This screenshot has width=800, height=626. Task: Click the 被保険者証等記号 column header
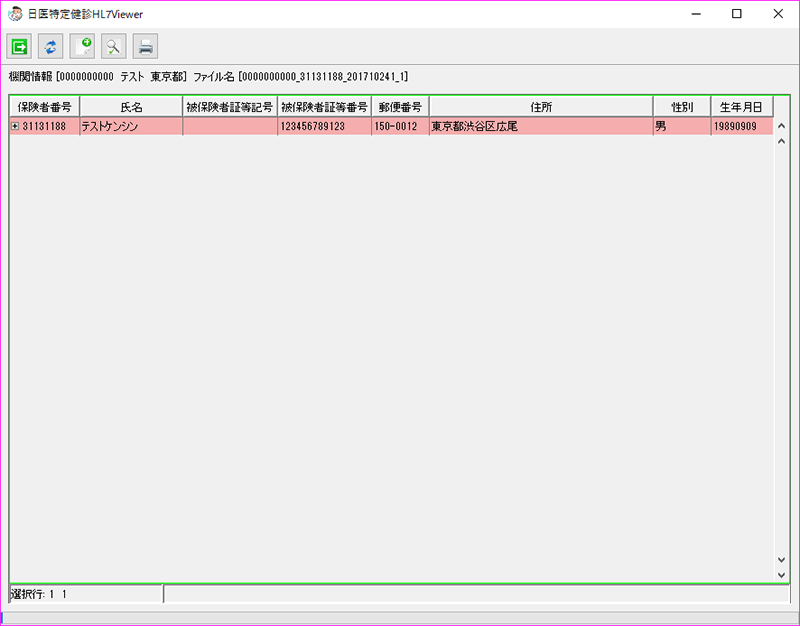pos(230,107)
